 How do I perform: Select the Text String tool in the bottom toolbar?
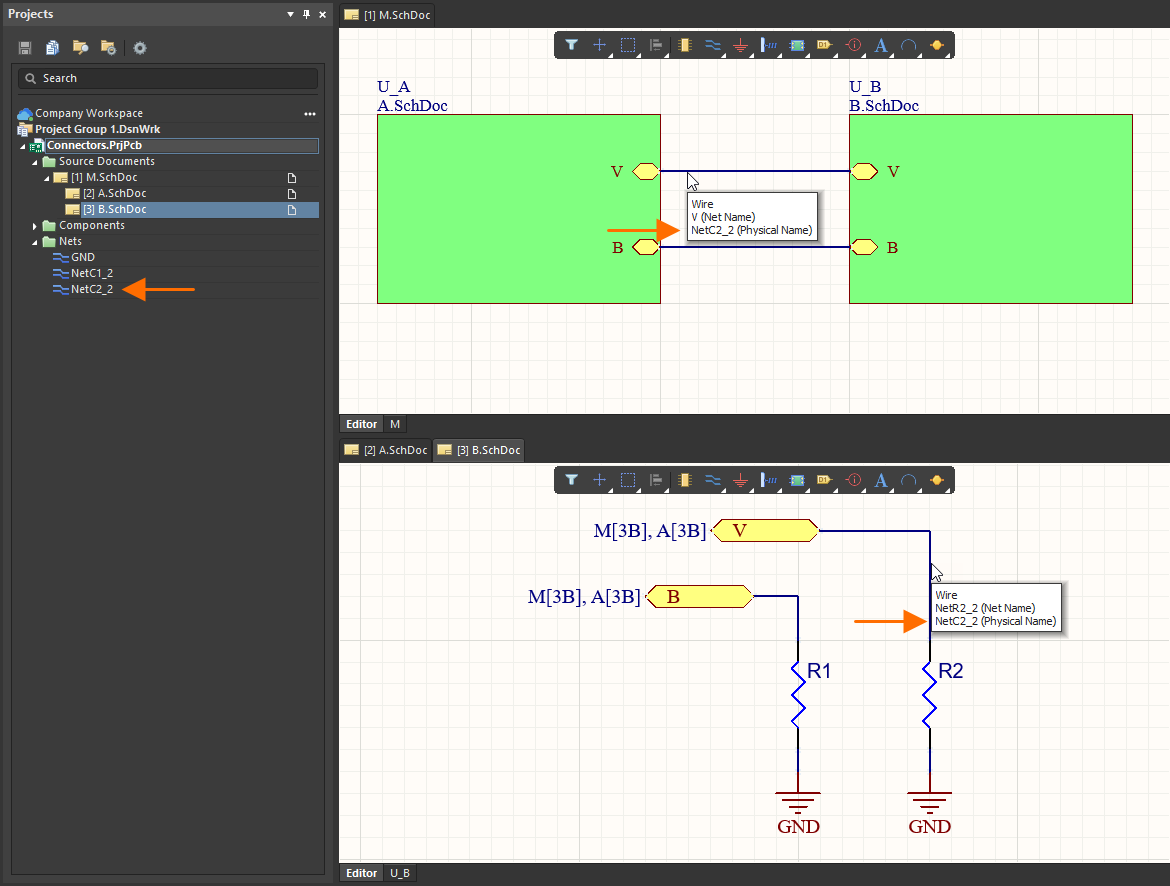tap(881, 480)
